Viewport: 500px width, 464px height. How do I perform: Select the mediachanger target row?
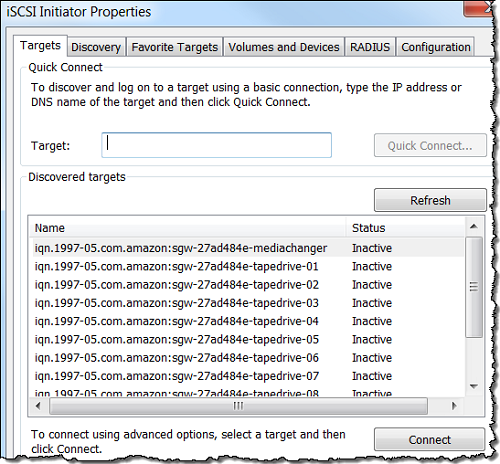click(x=247, y=248)
